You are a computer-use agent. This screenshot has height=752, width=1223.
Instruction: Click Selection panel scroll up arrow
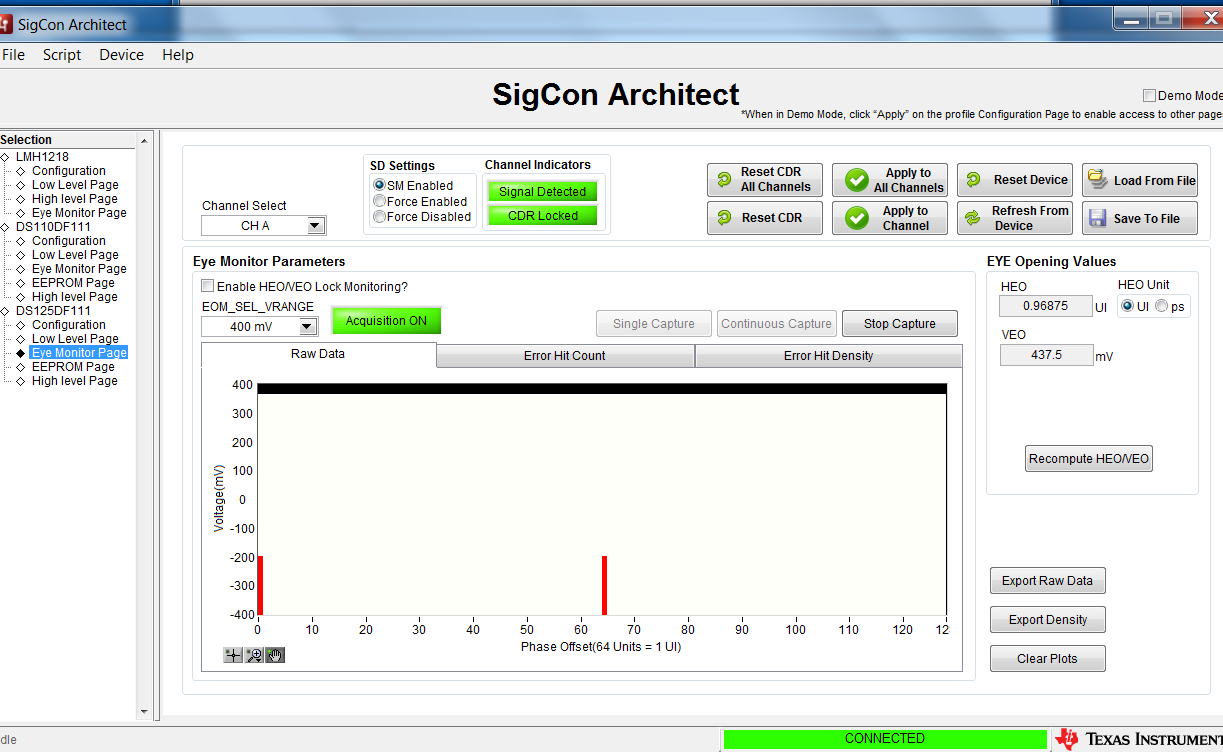[144, 141]
